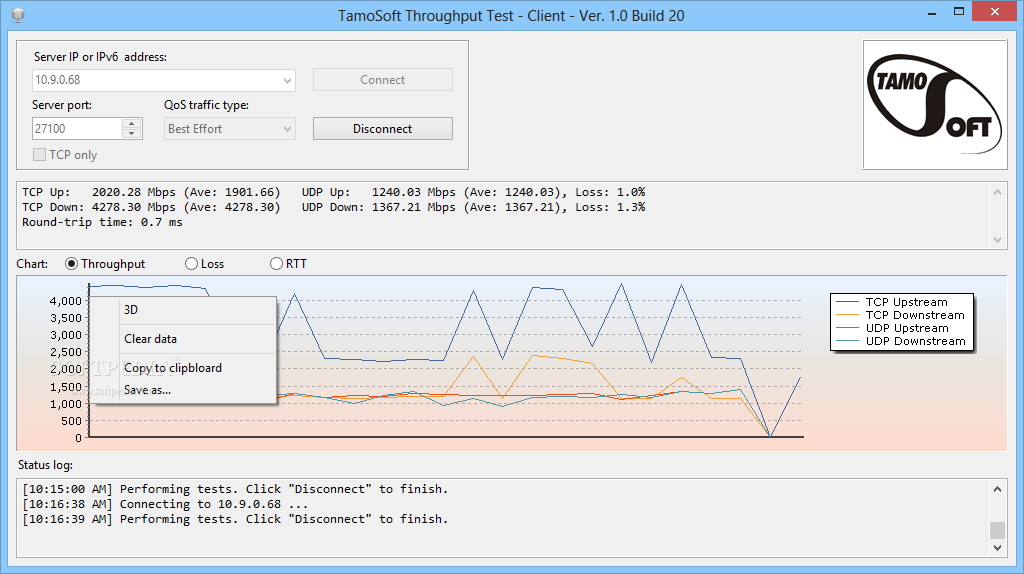The height and width of the screenshot is (574, 1024).
Task: Click the results panel scroll up arrow
Action: (x=997, y=192)
